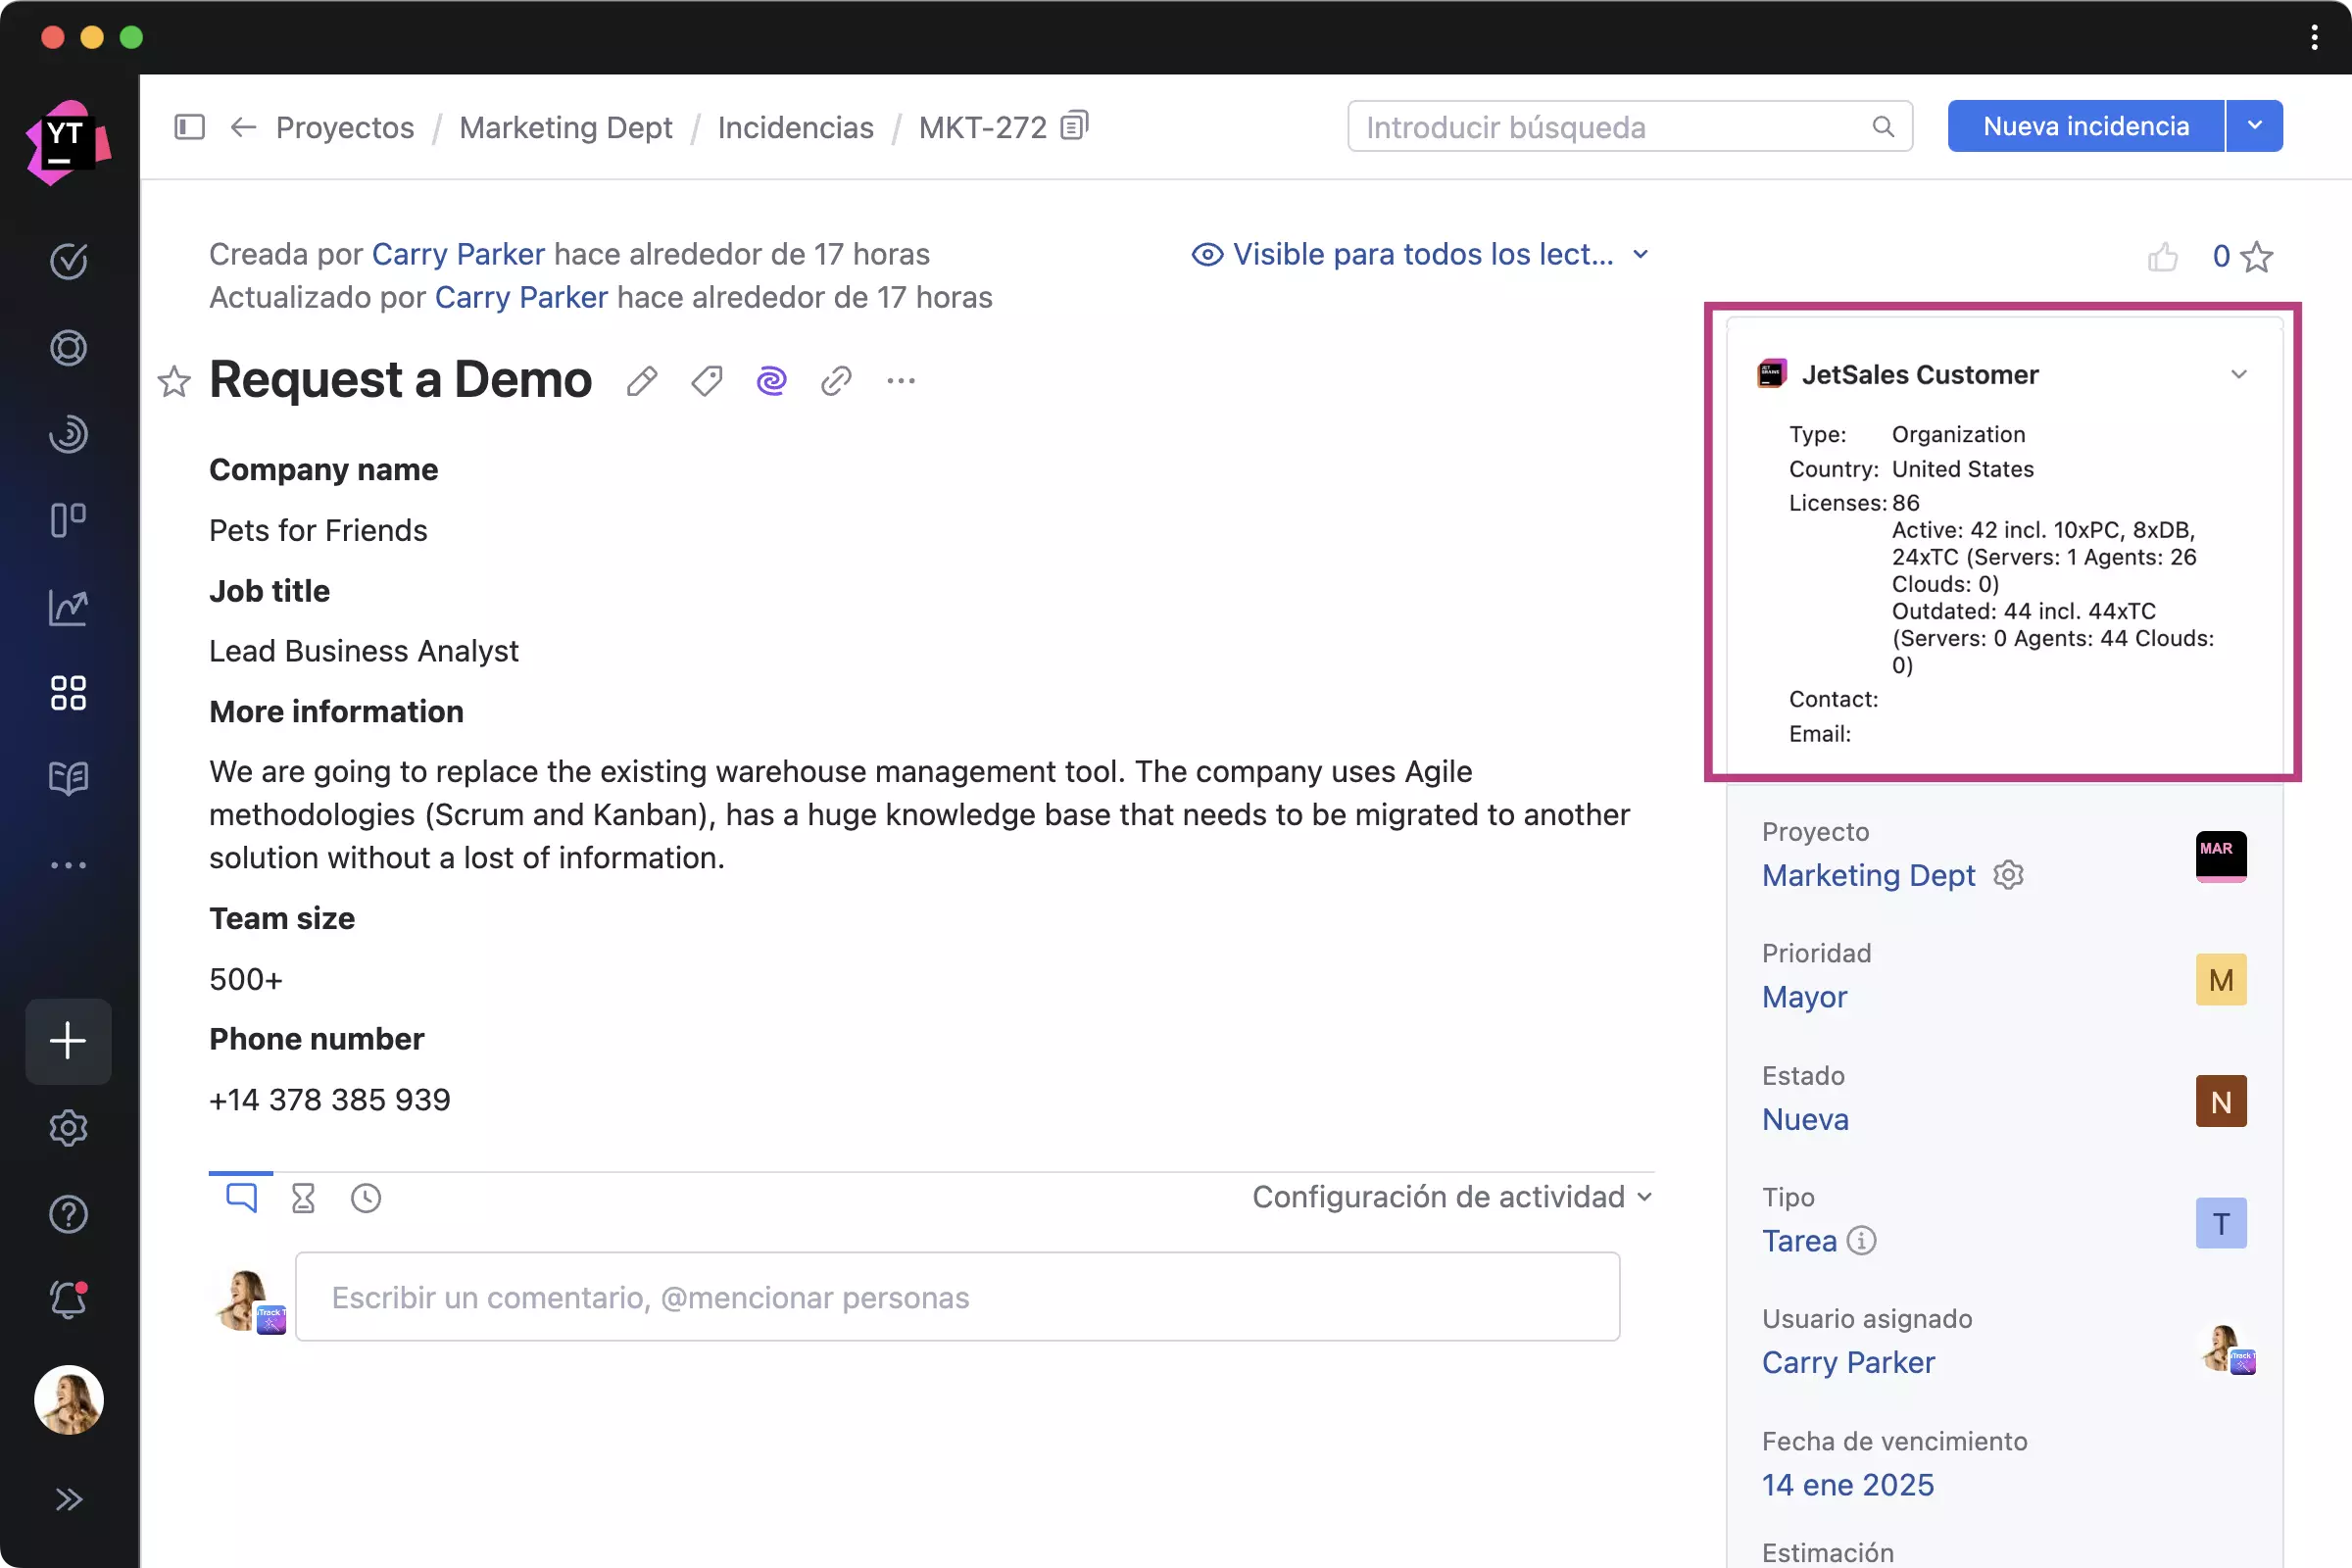Copy the MKT-272 issue ID icon
Image resolution: width=2352 pixels, height=1568 pixels.
(x=1074, y=126)
